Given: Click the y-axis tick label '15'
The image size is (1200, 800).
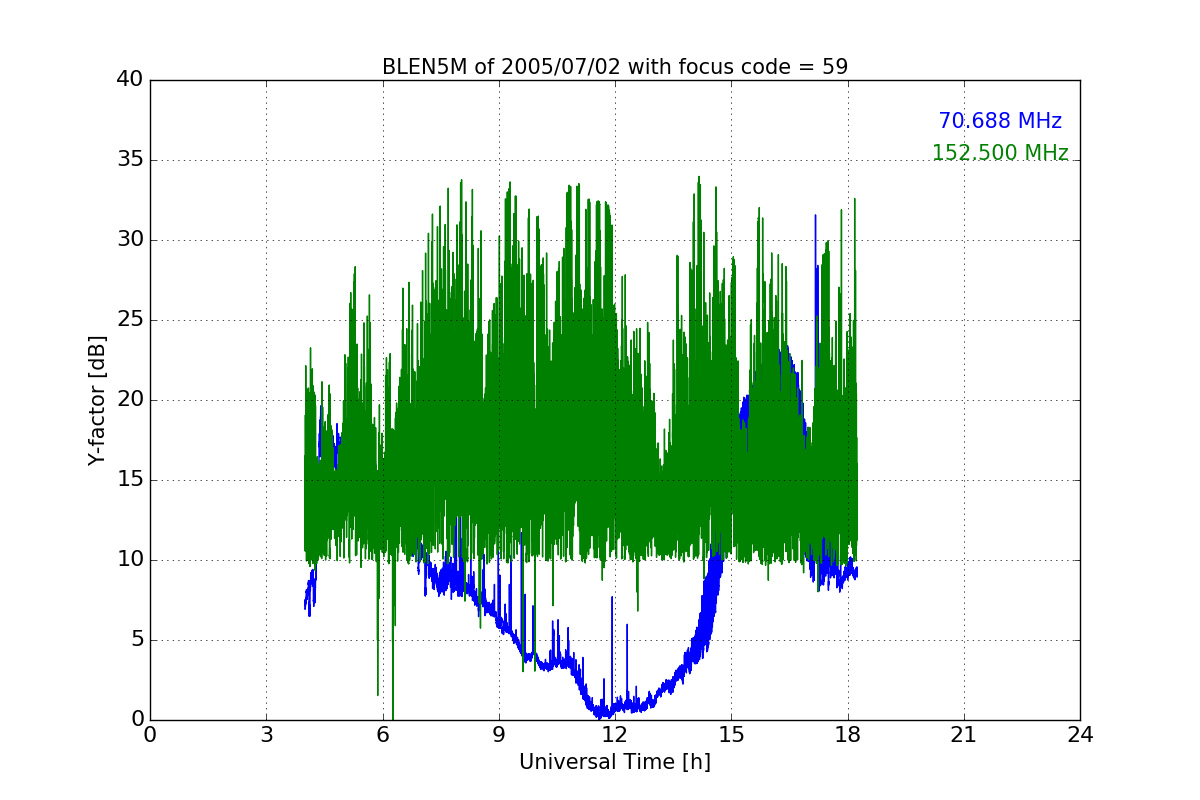Looking at the screenshot, I should coord(130,480).
